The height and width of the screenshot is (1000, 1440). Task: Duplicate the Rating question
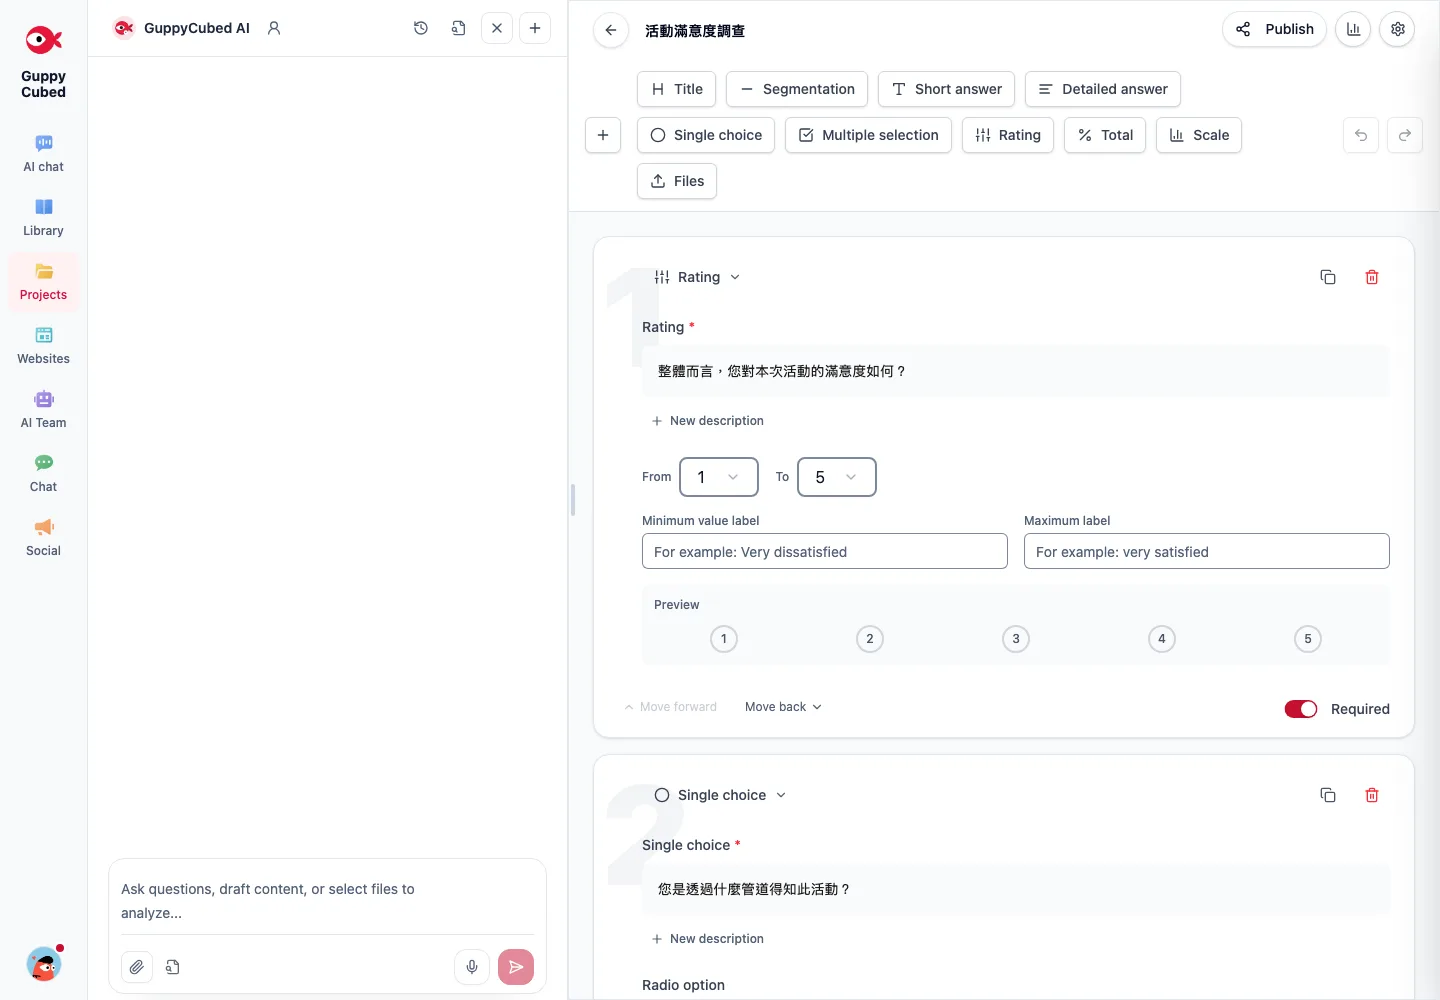coord(1328,277)
